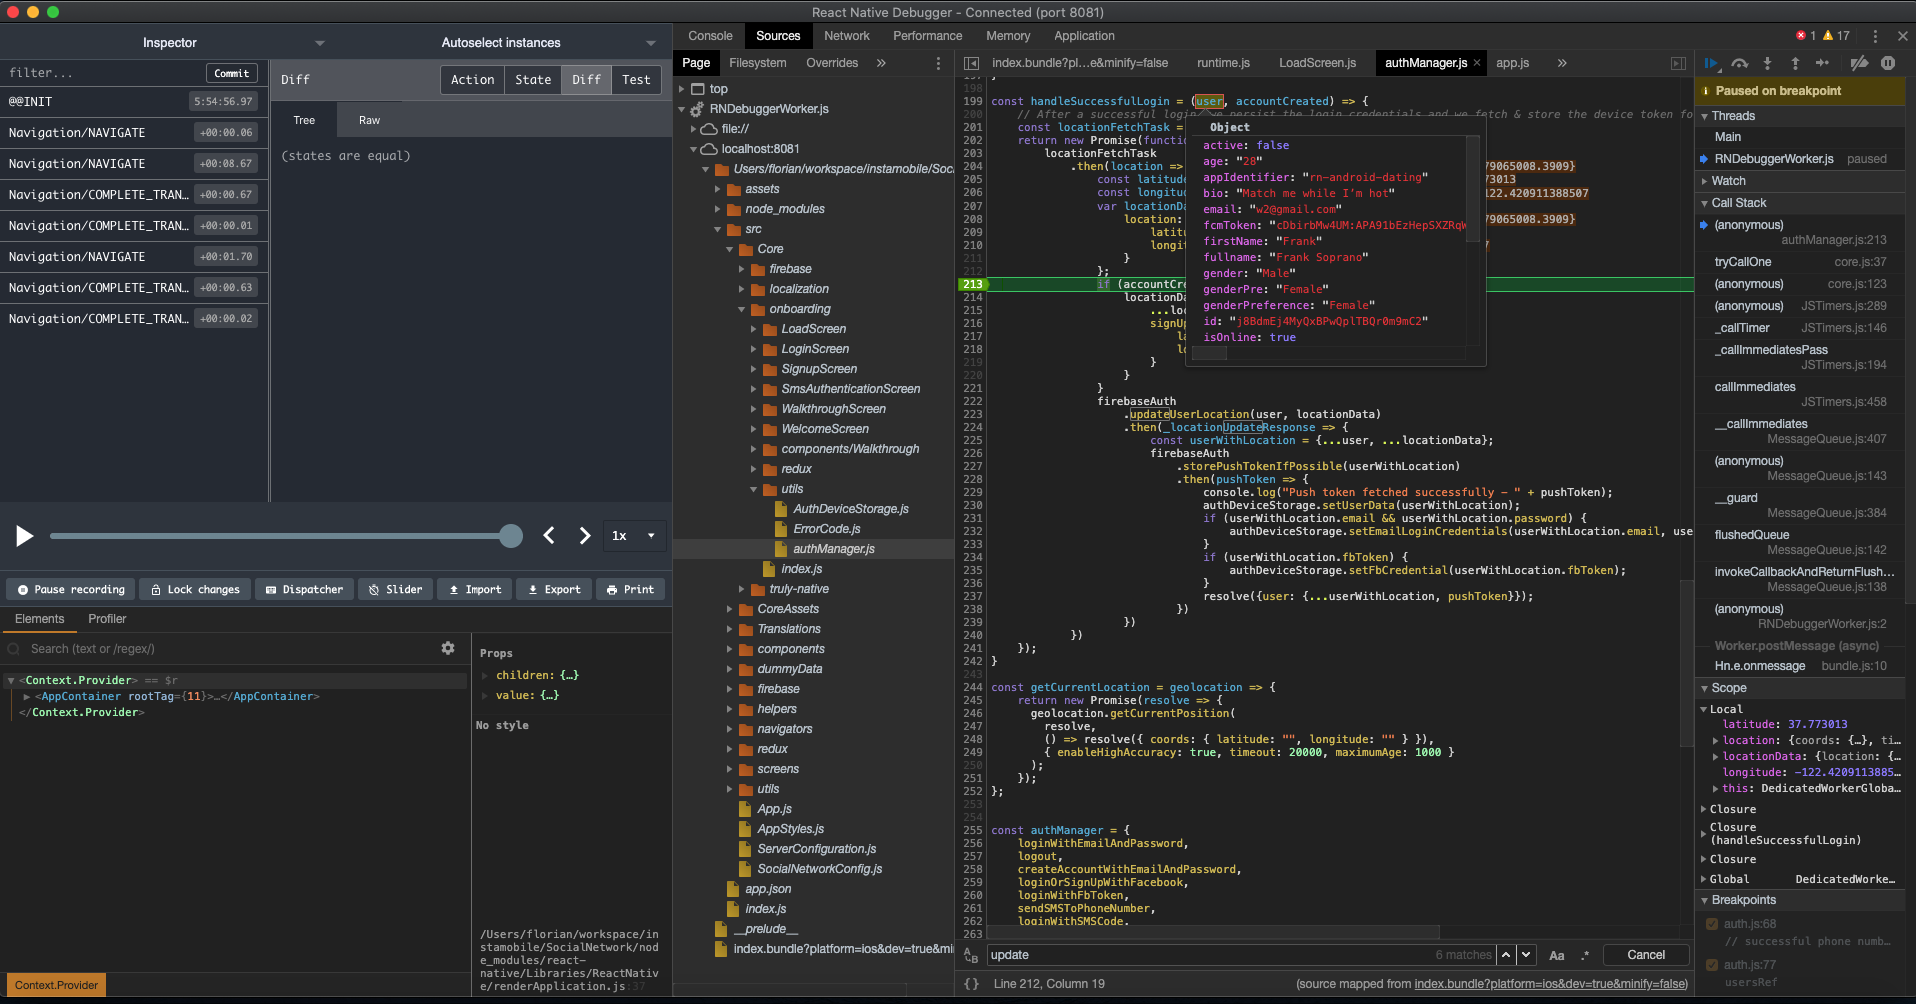This screenshot has width=1916, height=1004.
Task: Resume script execution in the debugger
Action: (1711, 63)
